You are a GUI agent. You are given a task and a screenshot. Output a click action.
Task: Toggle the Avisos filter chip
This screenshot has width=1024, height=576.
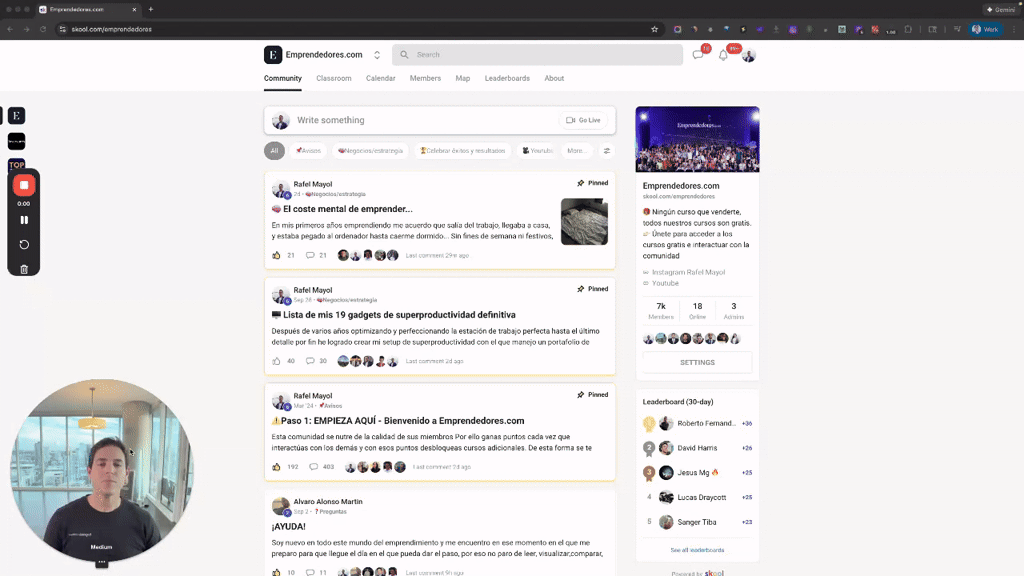(x=308, y=150)
